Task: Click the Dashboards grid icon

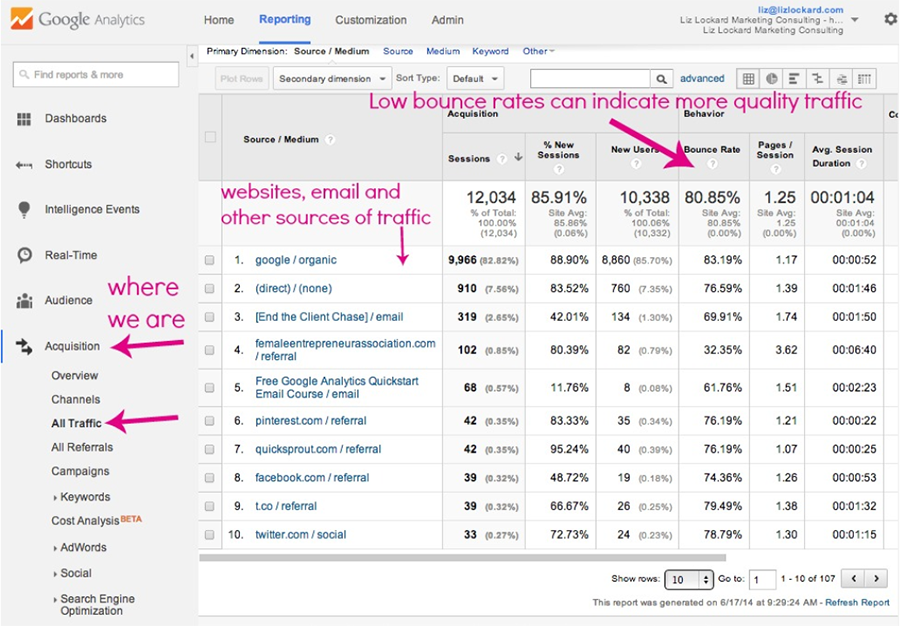Action: (24, 119)
